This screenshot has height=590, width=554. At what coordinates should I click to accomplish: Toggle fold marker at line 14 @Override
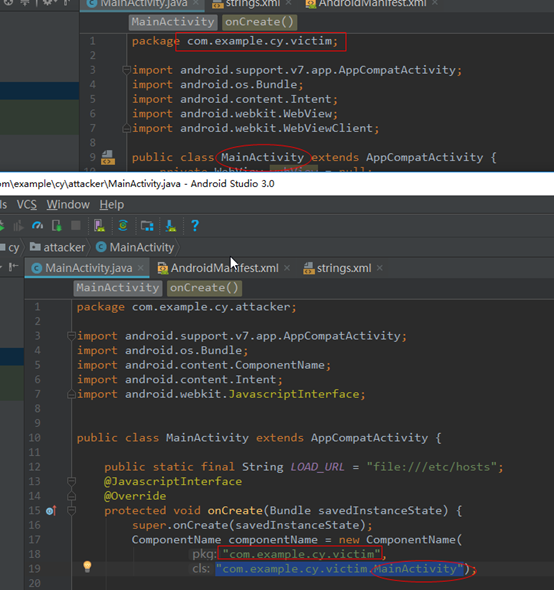pyautogui.click(x=71, y=496)
